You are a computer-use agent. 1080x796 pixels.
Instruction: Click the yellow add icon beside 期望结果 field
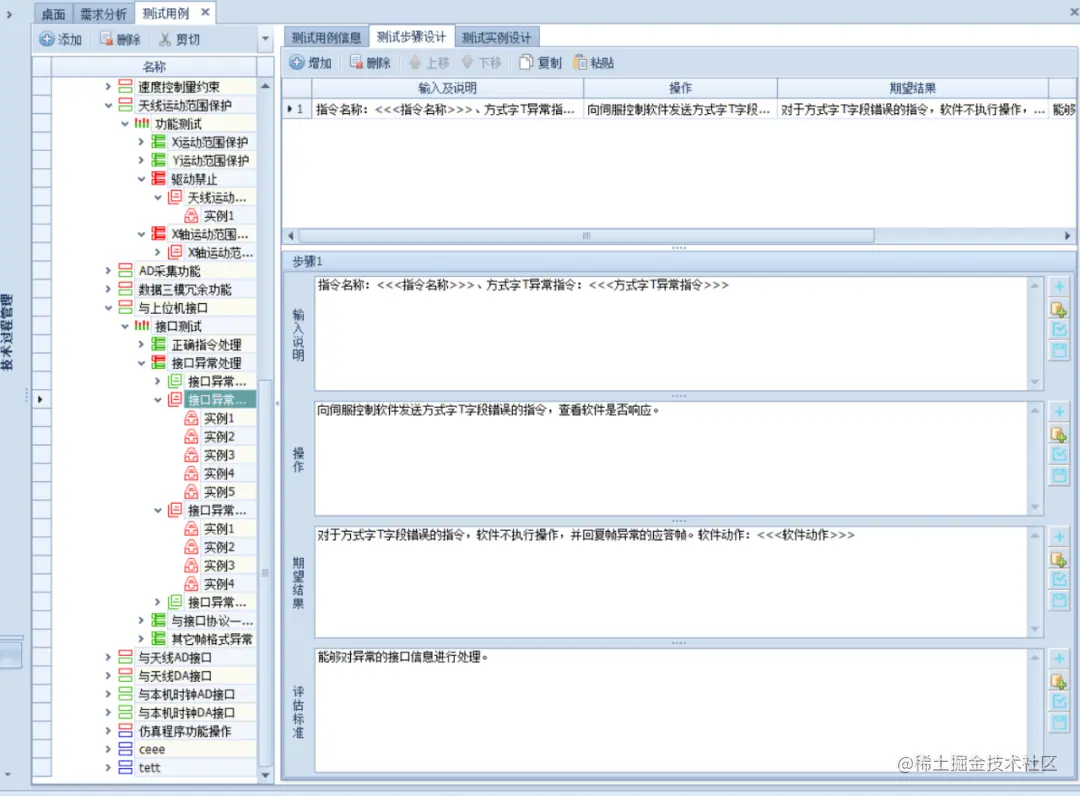(x=1059, y=558)
